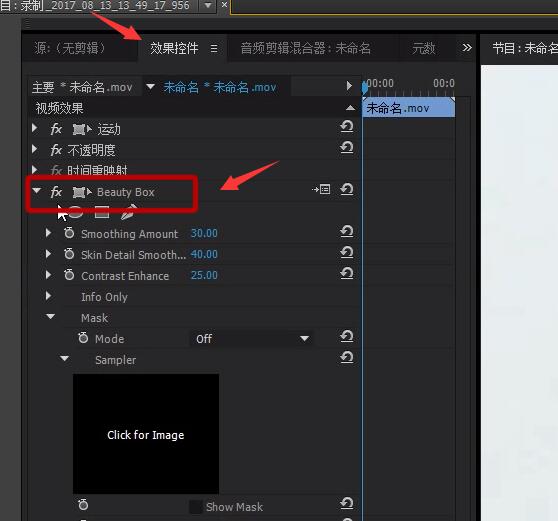This screenshot has height=521, width=558.
Task: Collapse the Beauty Box effect
Action: coord(36,191)
